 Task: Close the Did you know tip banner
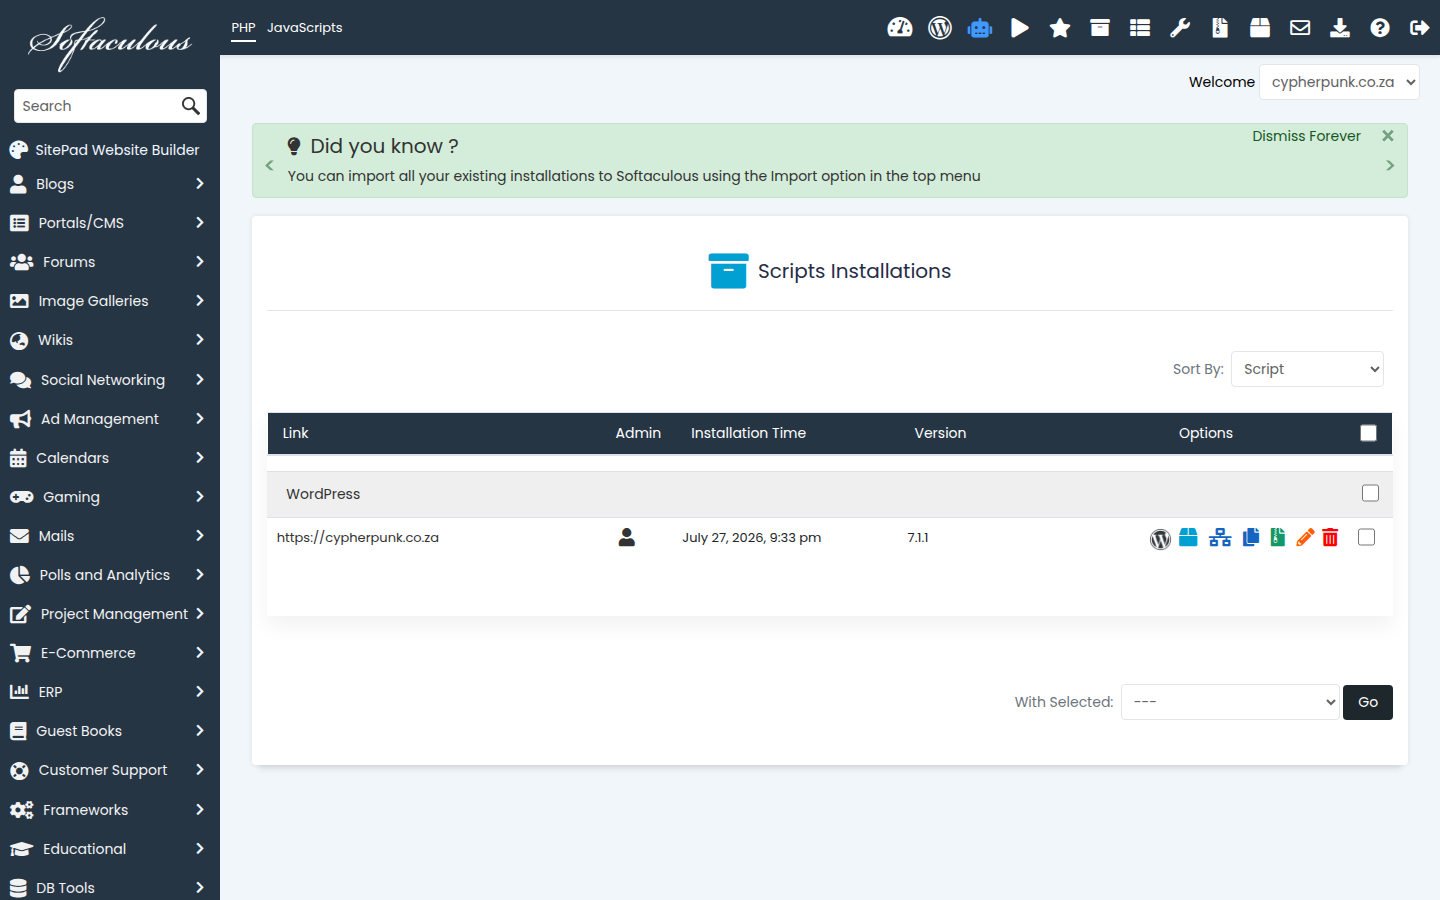[1388, 136]
